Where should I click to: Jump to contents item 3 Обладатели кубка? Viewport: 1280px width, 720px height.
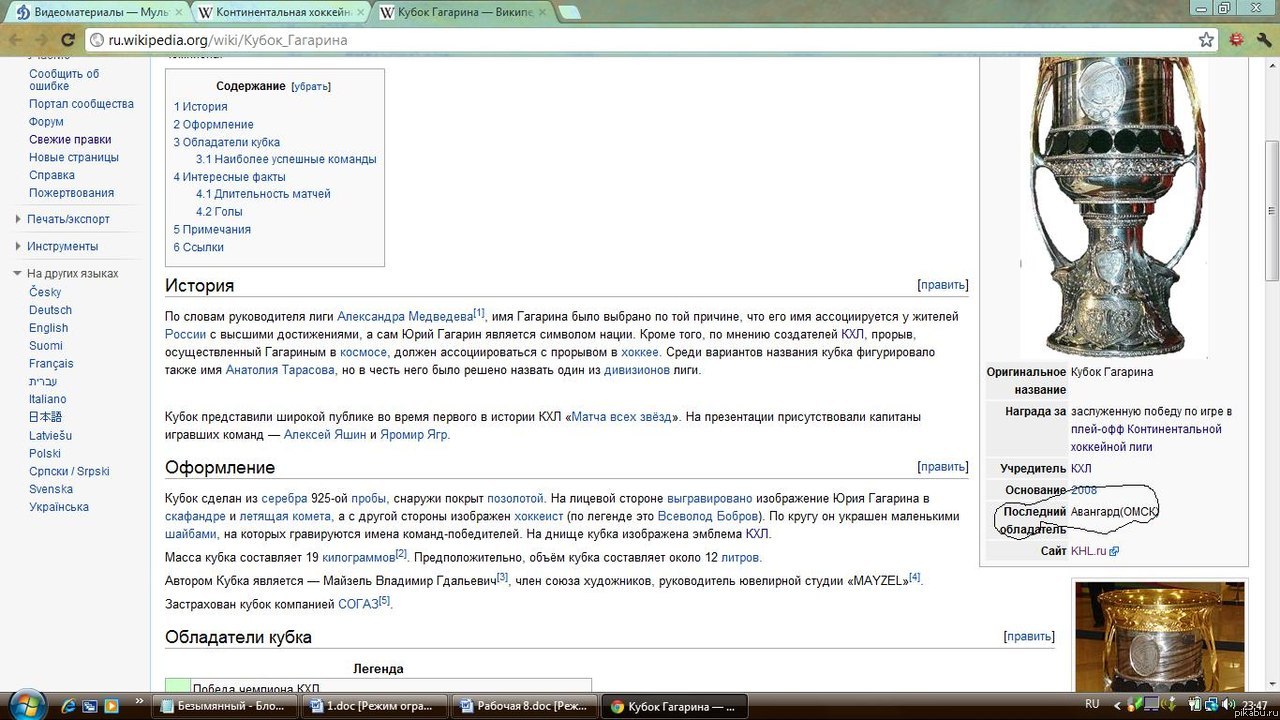(226, 142)
